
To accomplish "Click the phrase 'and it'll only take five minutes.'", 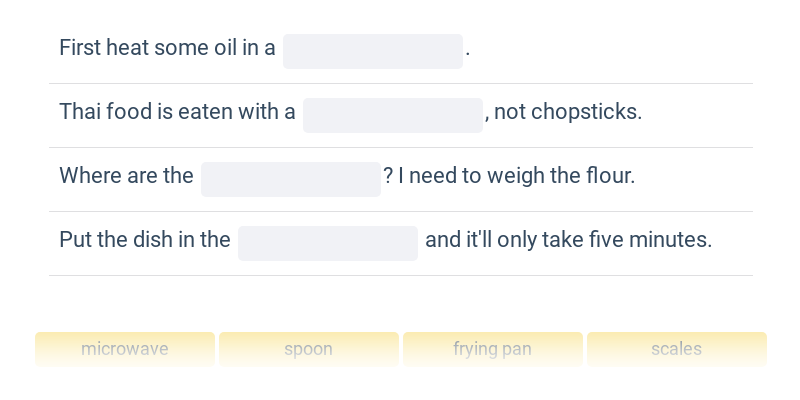I will (568, 240).
